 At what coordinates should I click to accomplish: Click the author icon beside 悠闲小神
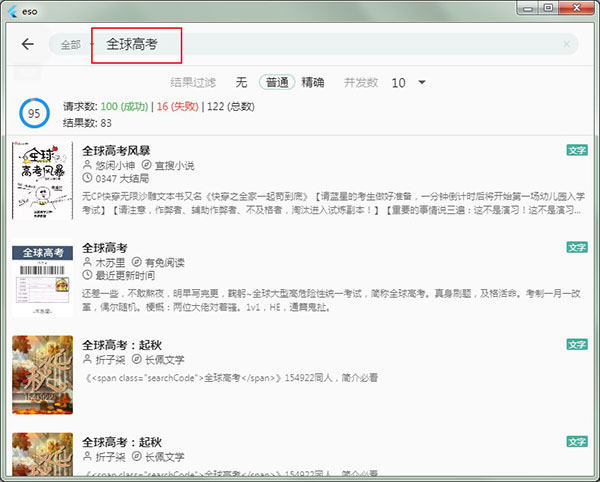pyautogui.click(x=87, y=165)
